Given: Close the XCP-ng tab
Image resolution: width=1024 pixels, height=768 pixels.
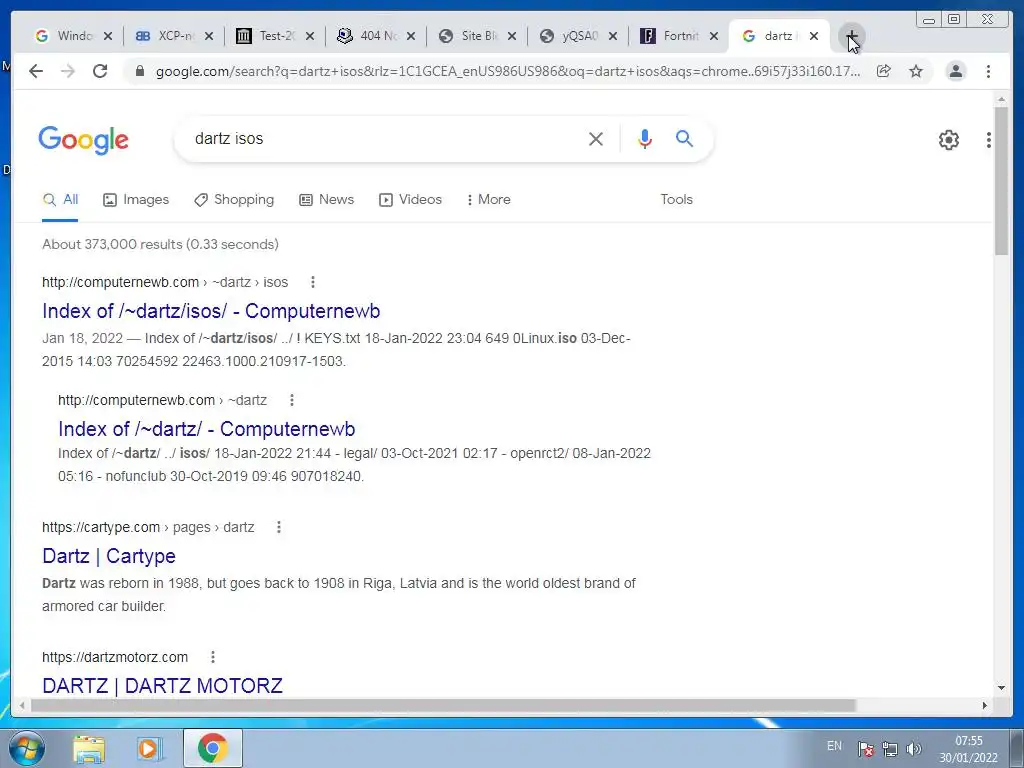Looking at the screenshot, I should pos(209,36).
